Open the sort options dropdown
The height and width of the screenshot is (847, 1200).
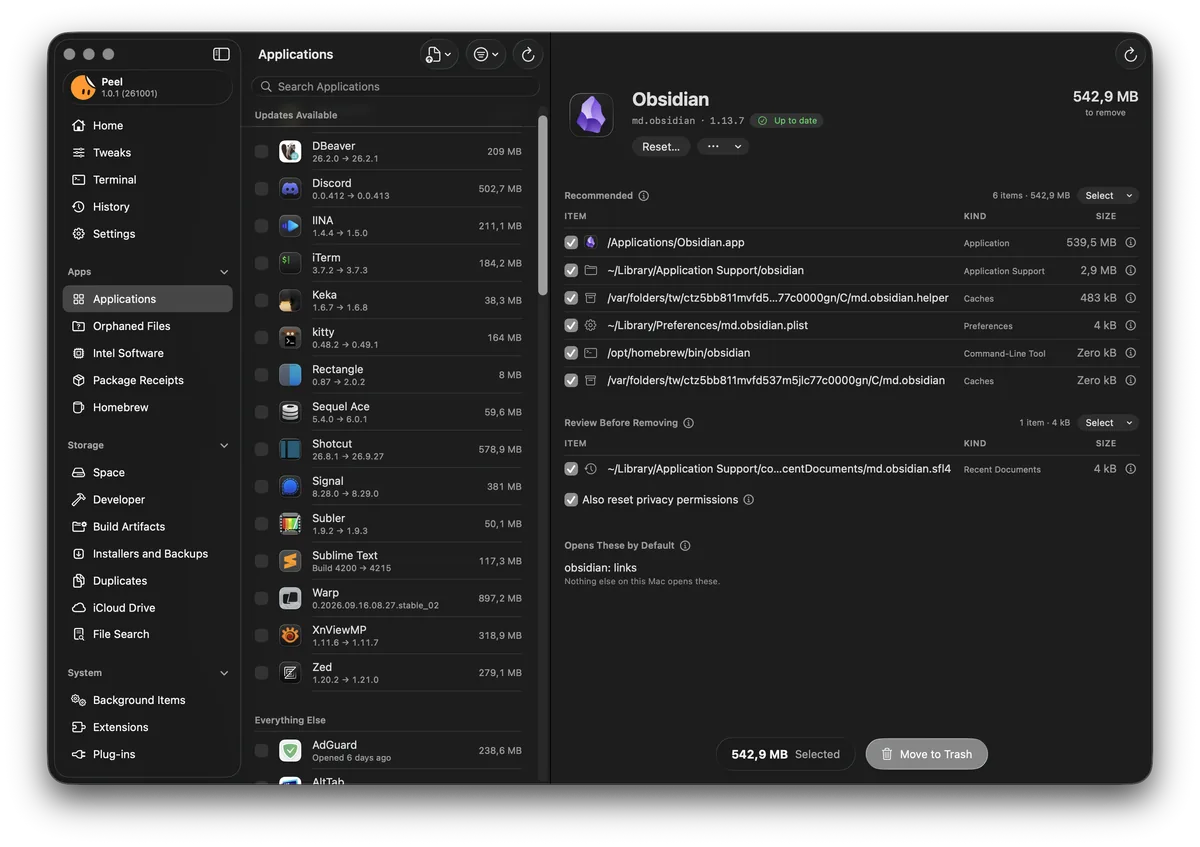pyautogui.click(x=486, y=54)
